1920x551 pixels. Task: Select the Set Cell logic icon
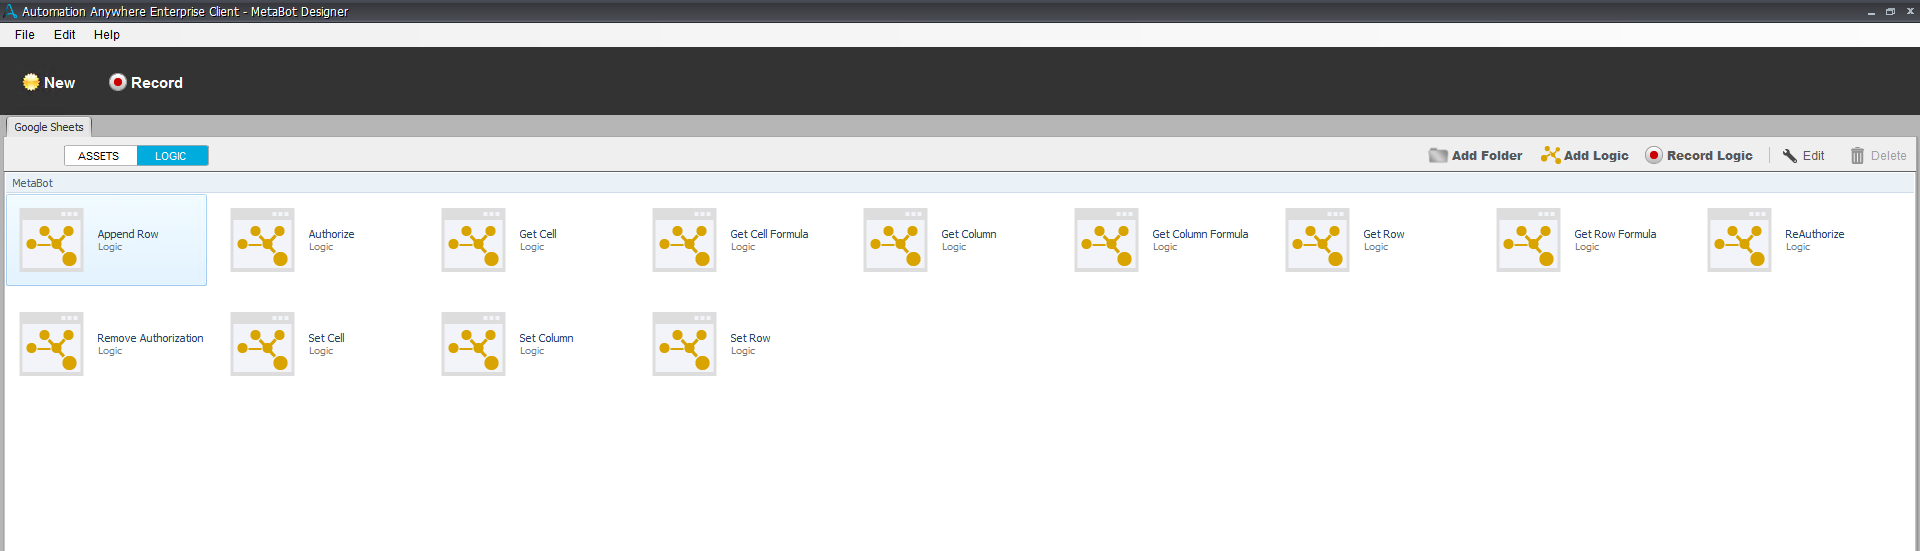262,344
